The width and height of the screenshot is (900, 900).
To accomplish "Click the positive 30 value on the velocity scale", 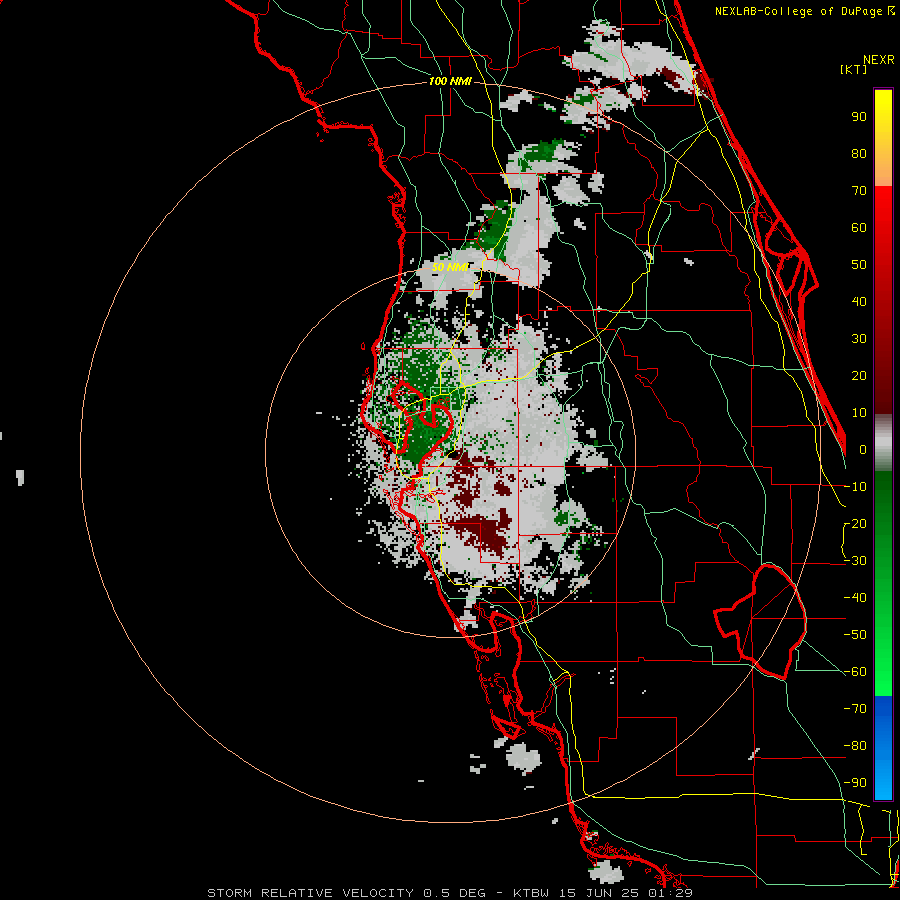I will click(x=859, y=339).
